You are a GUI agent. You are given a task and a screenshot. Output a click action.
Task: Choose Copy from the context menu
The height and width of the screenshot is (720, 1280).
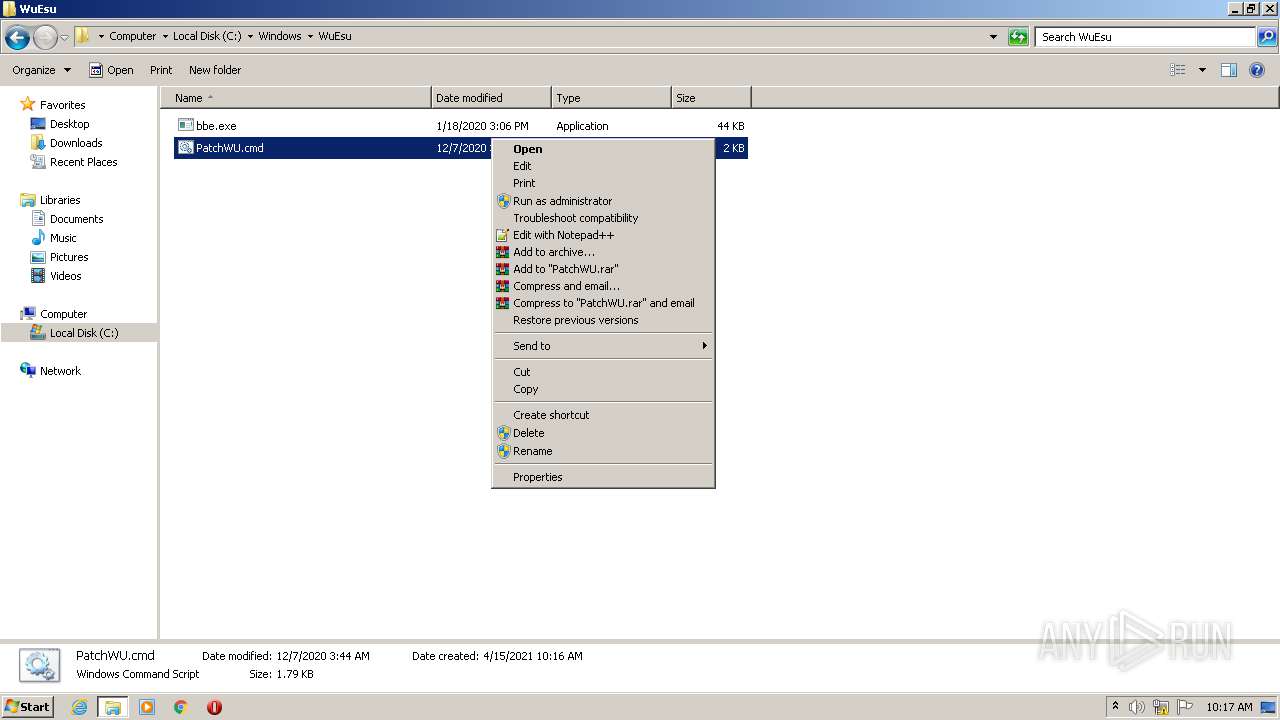point(603,389)
